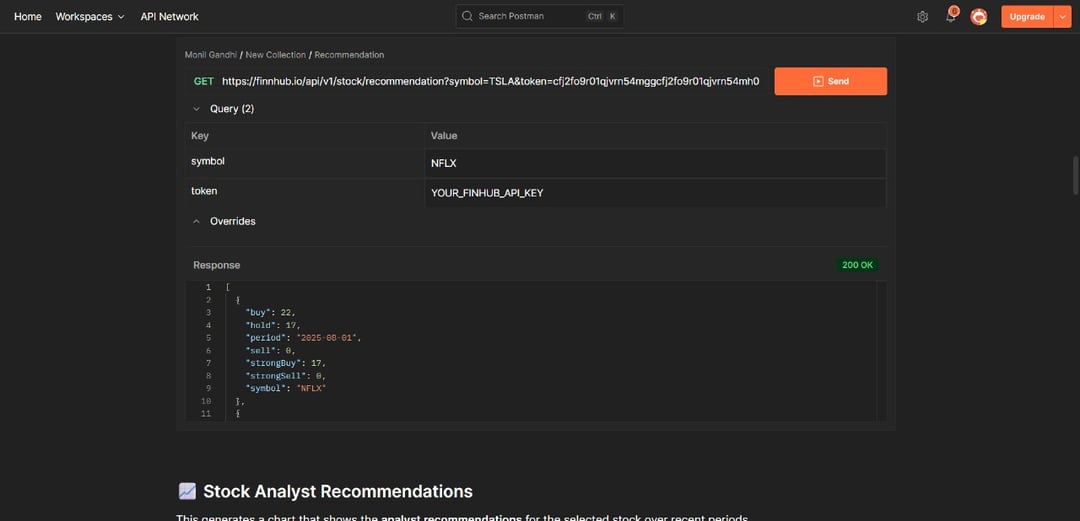
Task: Click the "strongSell": 0 response line
Action: (x=286, y=376)
